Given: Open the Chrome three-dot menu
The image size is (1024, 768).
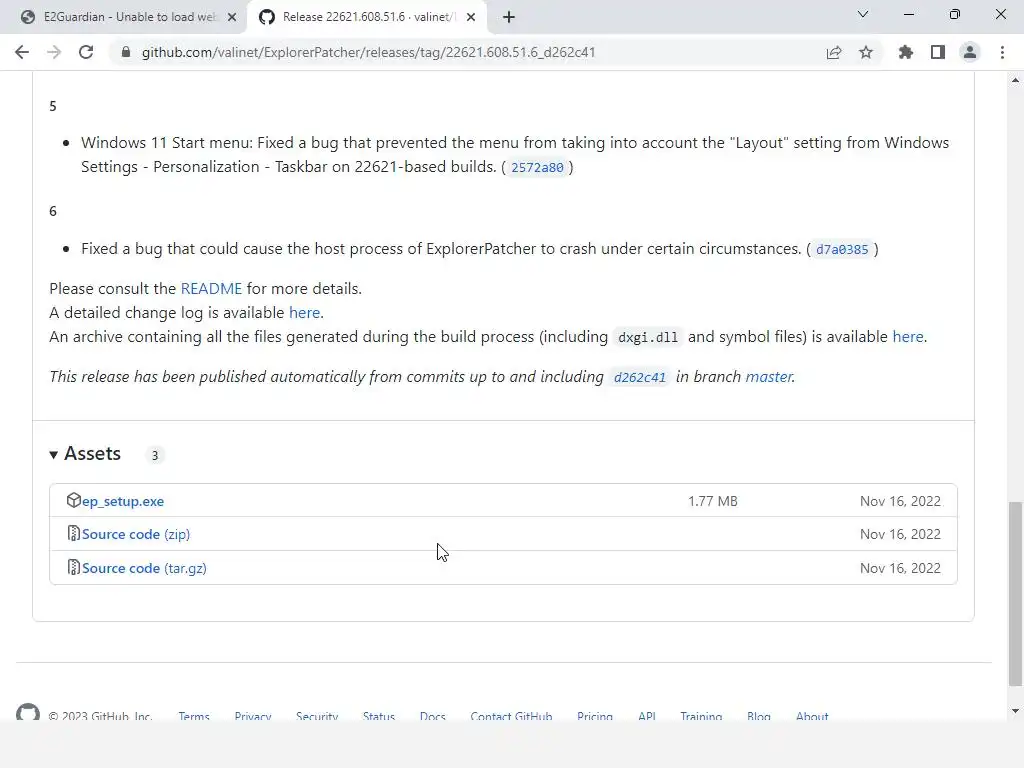Looking at the screenshot, I should [x=1002, y=52].
